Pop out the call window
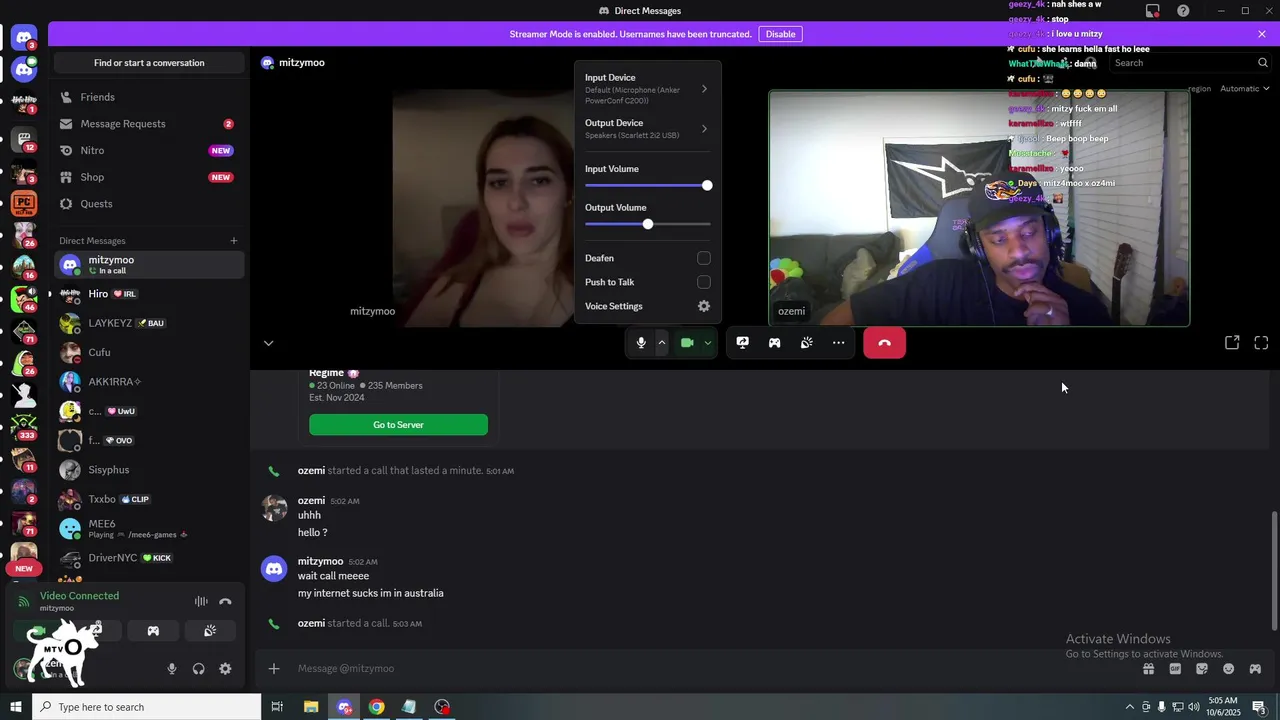1280x720 pixels. (1232, 343)
